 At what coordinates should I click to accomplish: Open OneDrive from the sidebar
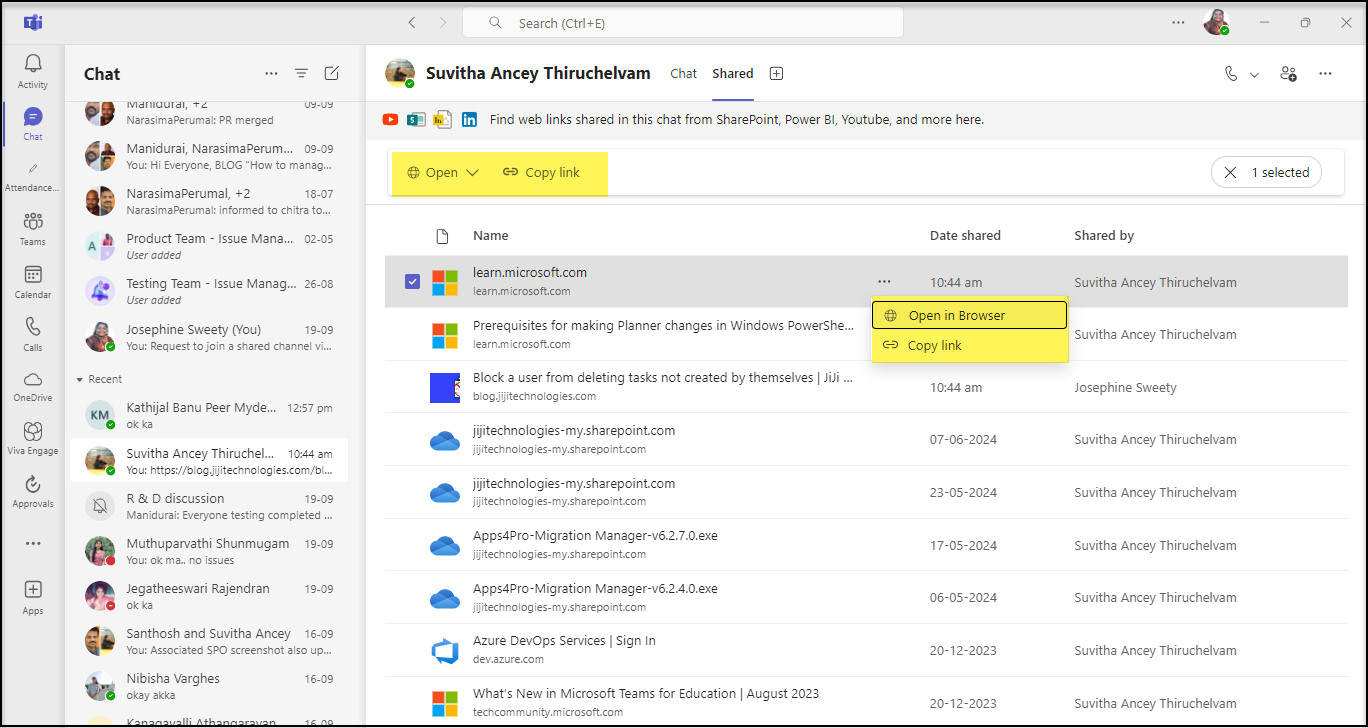click(33, 385)
